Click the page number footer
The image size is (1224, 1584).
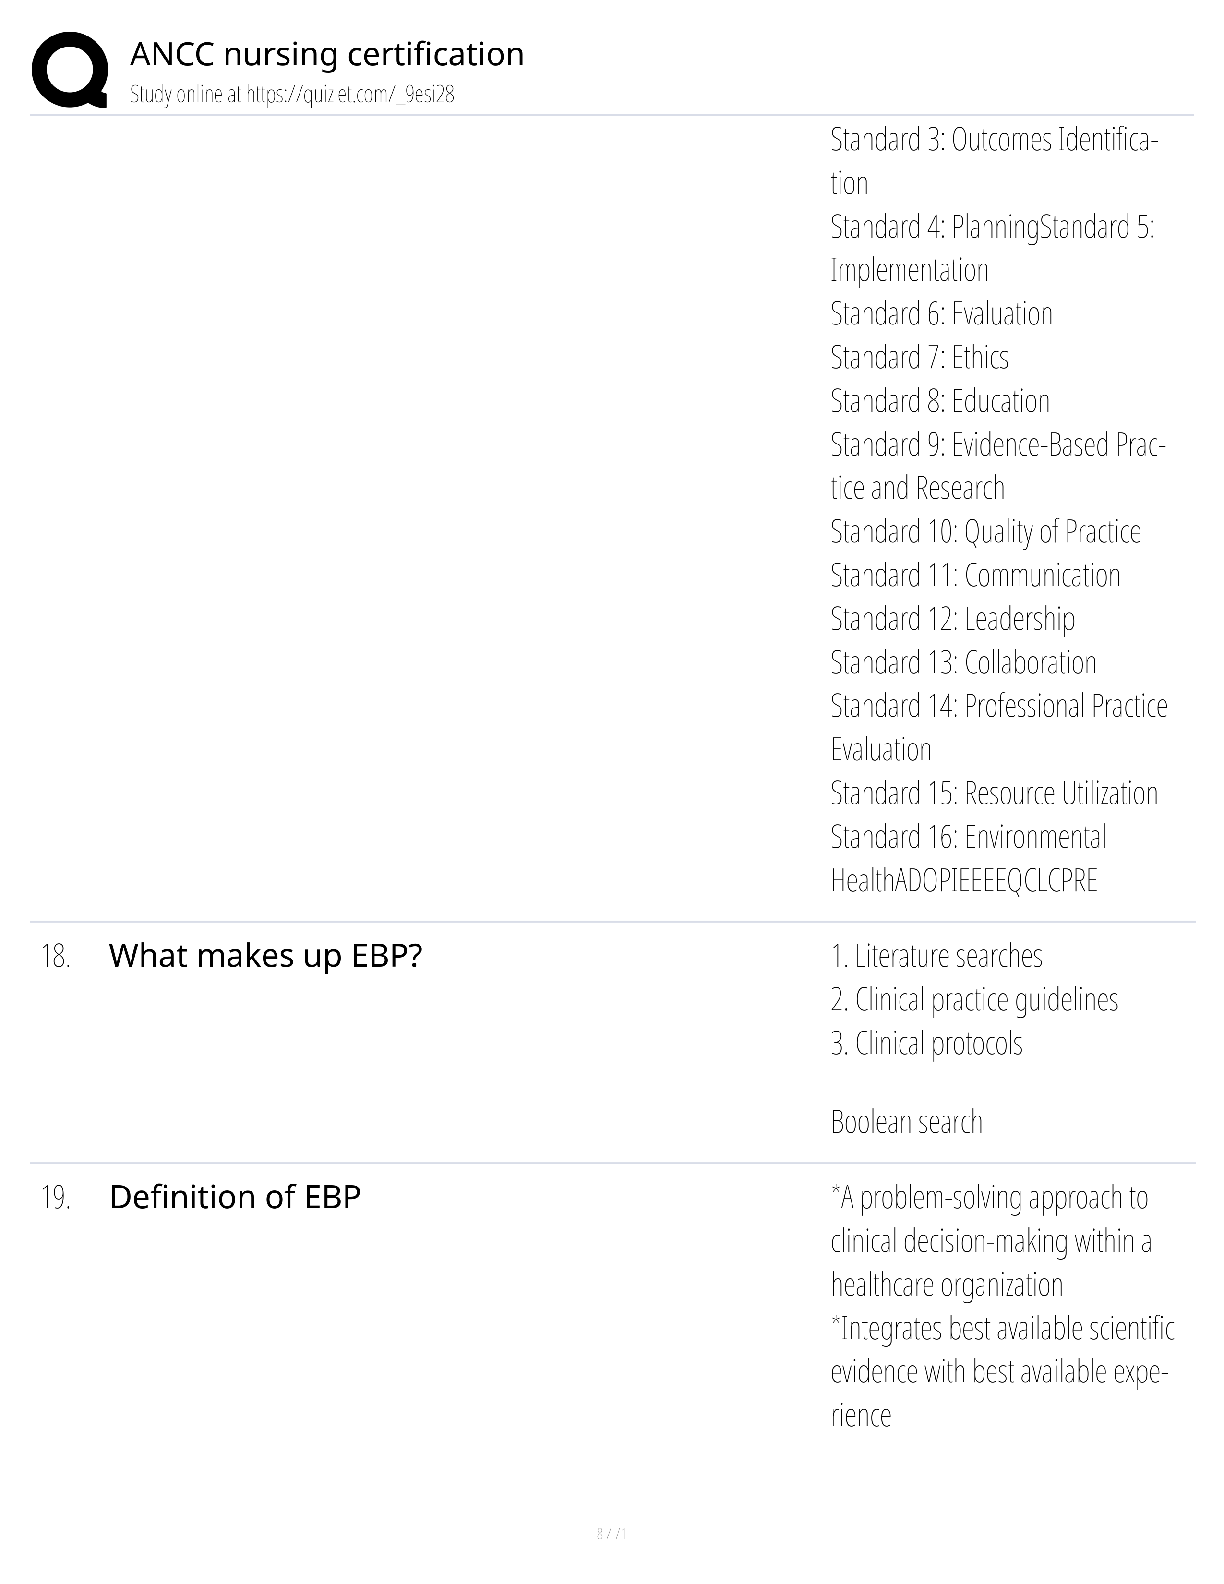pos(611,1533)
